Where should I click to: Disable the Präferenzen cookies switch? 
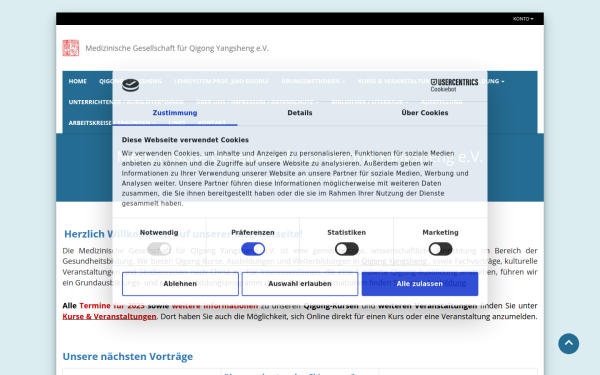[253, 249]
